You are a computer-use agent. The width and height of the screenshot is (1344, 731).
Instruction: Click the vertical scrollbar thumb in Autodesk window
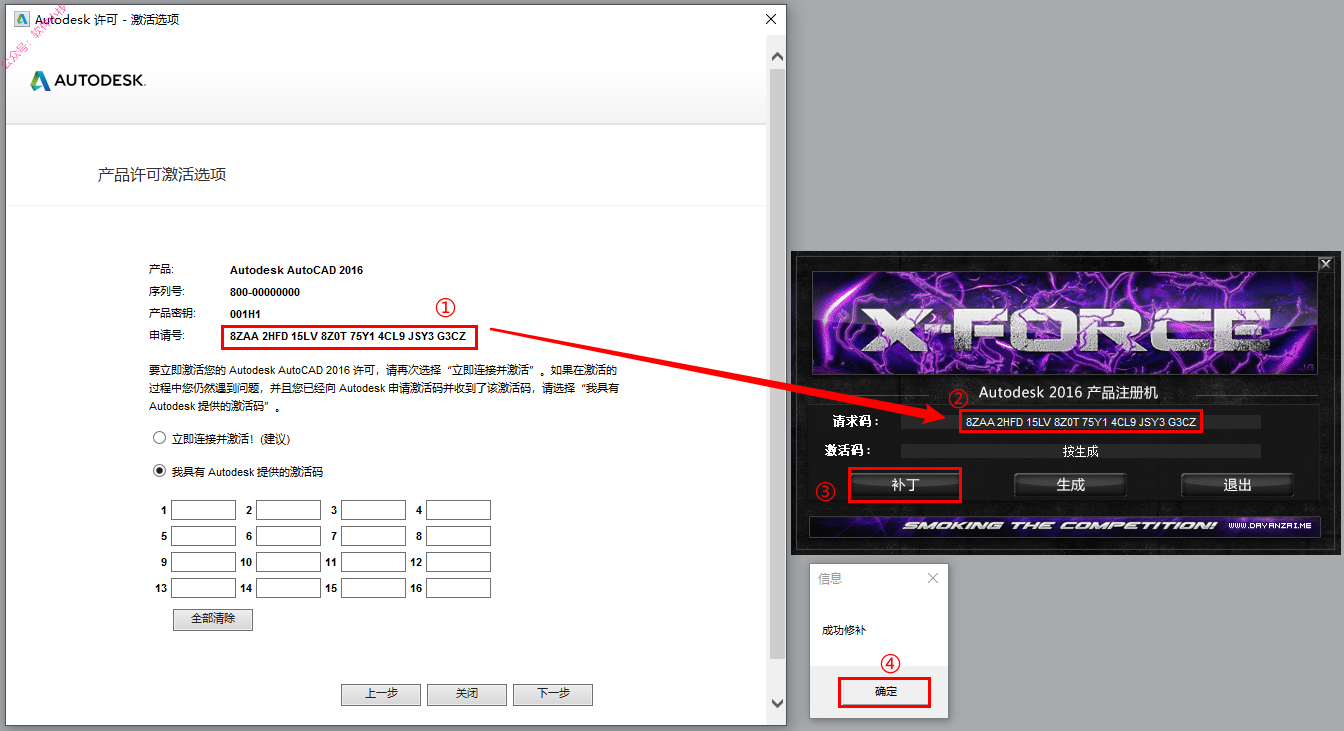coord(778,364)
